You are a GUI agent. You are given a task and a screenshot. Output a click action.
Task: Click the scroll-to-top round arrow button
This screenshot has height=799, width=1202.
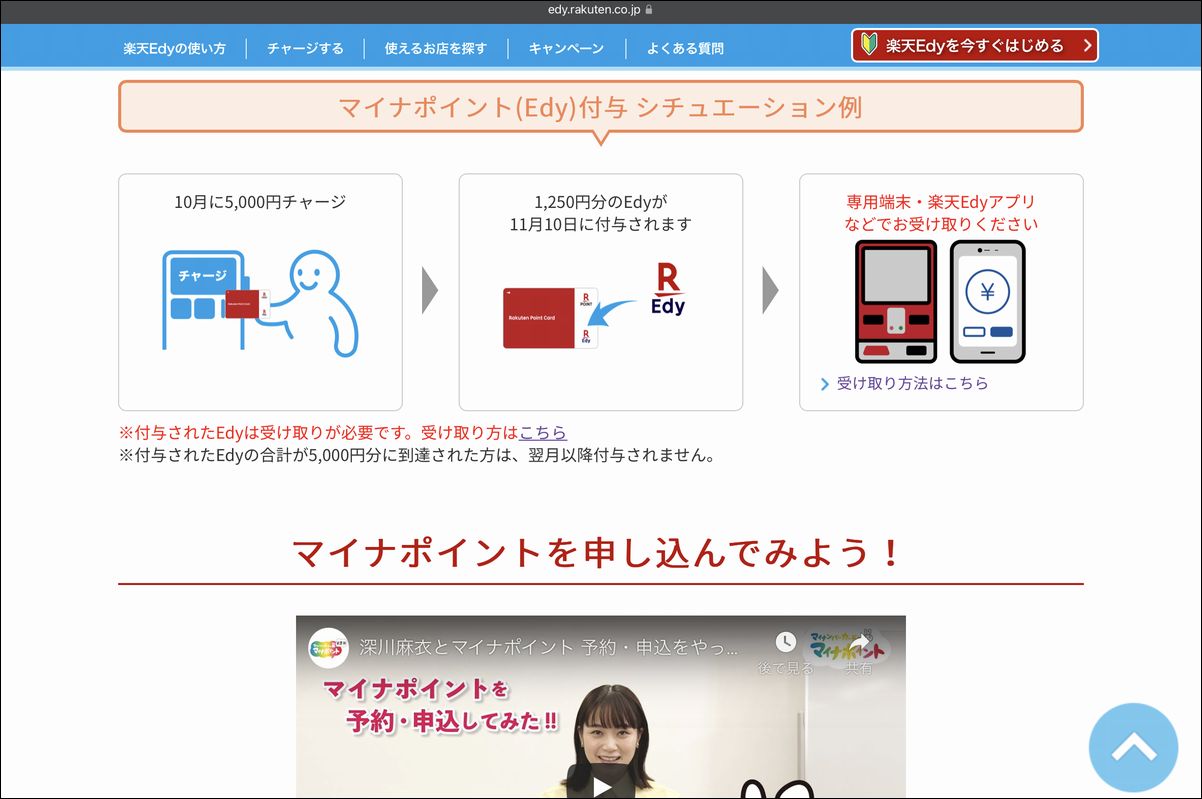pos(1133,748)
